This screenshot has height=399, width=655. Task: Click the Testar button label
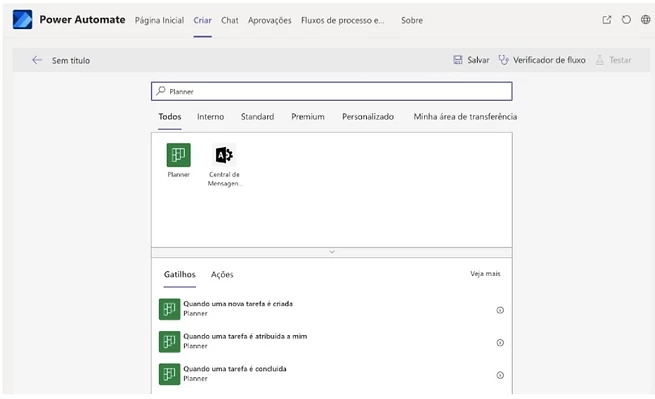[x=620, y=60]
